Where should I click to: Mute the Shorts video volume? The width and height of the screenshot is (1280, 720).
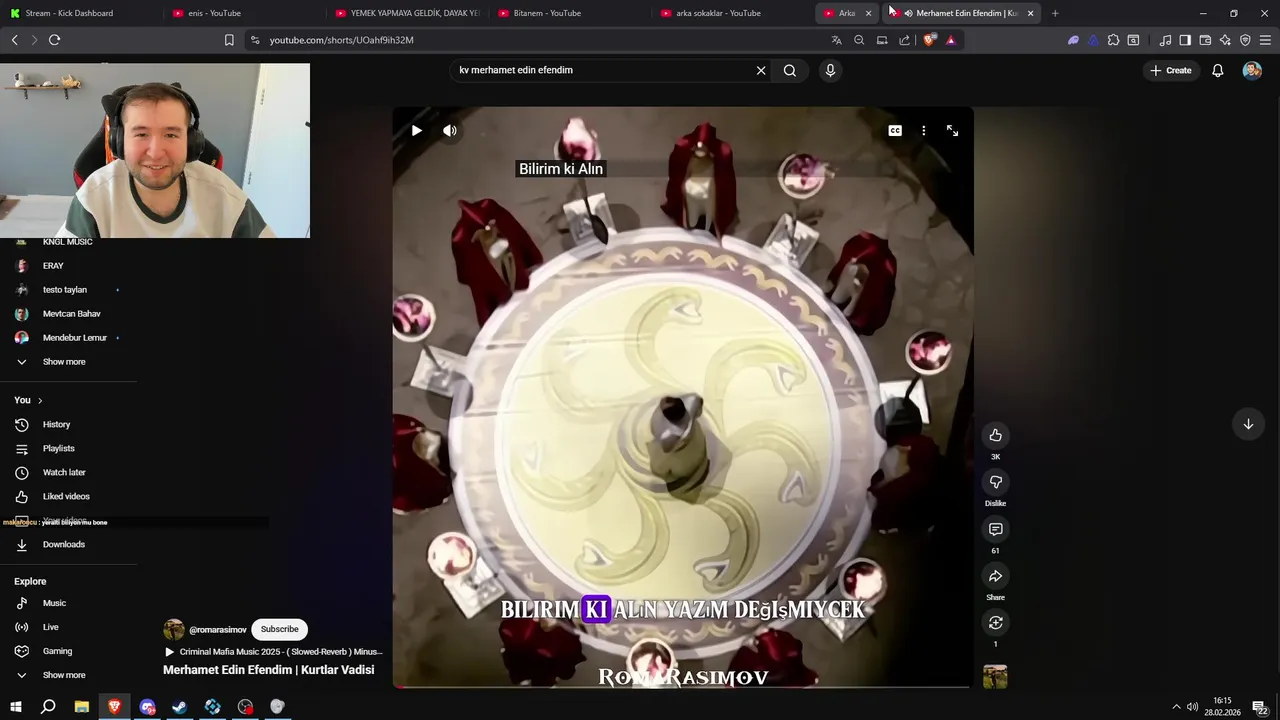point(450,131)
